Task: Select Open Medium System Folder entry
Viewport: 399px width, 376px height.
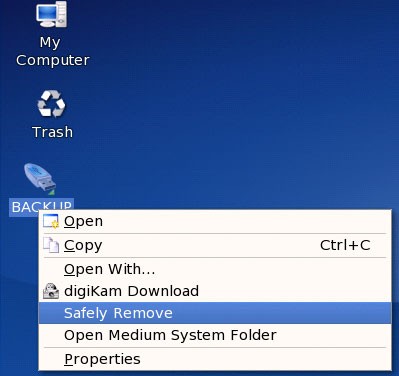Action: point(215,335)
